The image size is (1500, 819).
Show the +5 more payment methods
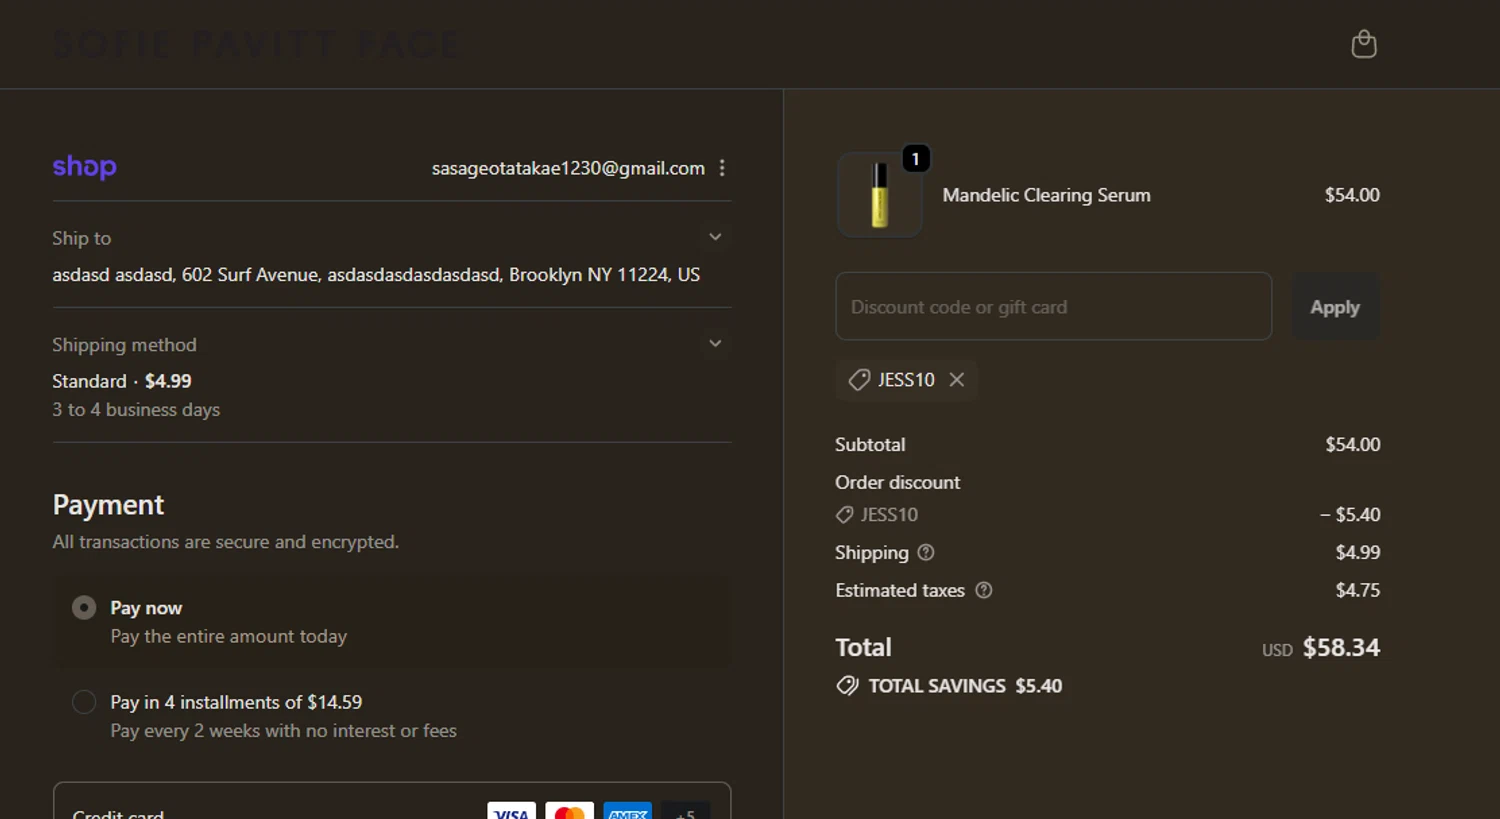click(685, 812)
